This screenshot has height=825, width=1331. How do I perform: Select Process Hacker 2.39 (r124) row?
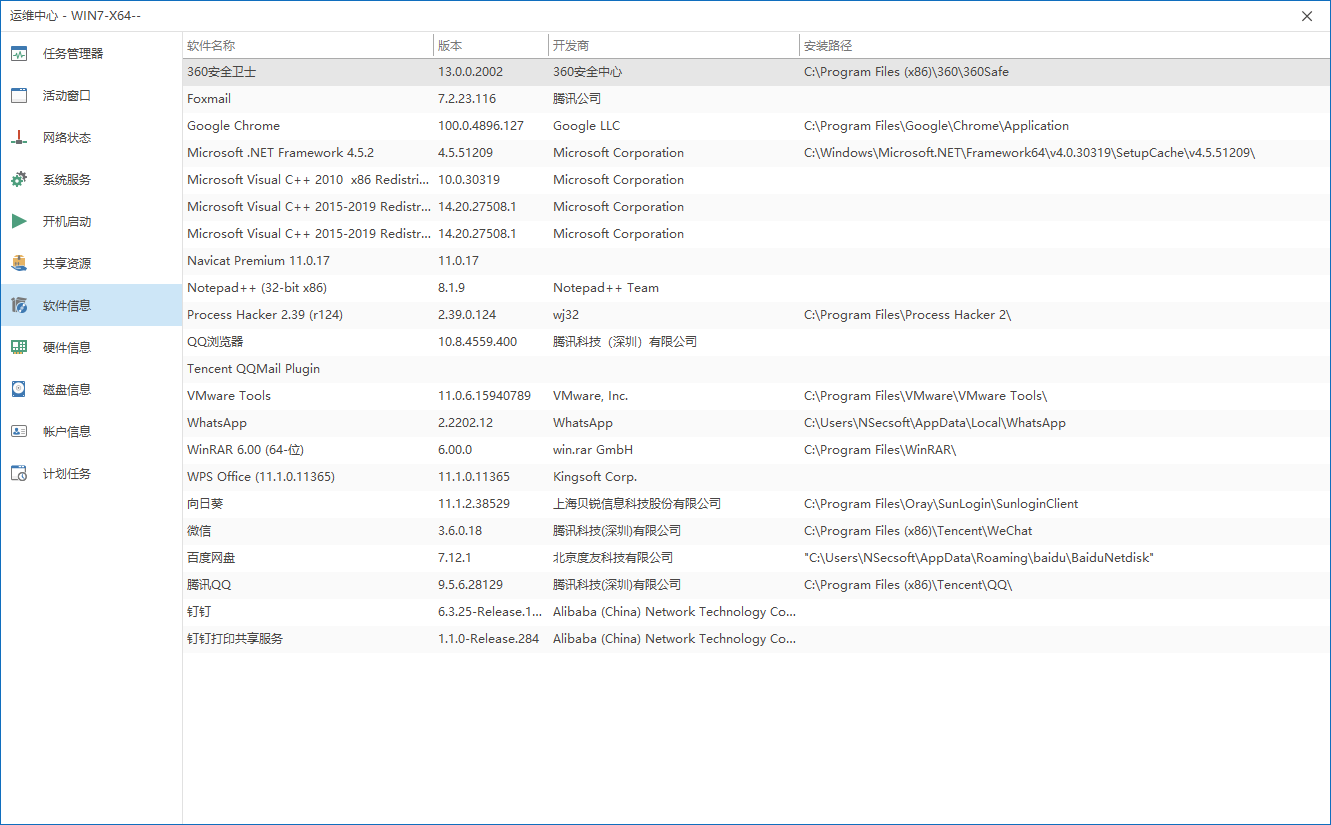[756, 315]
